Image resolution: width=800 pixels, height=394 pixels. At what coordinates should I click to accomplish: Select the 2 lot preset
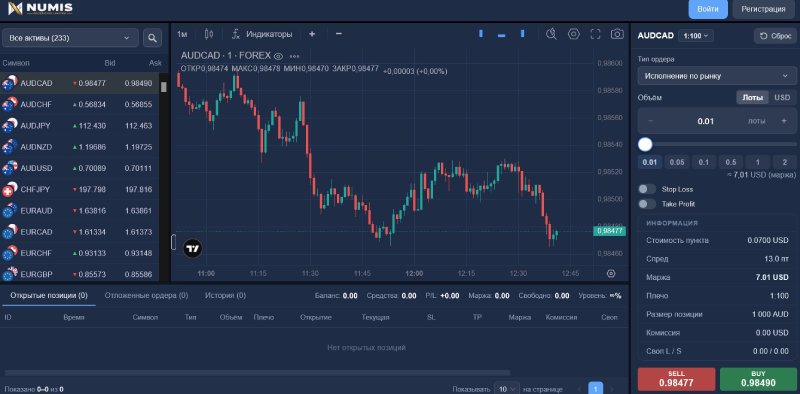784,162
